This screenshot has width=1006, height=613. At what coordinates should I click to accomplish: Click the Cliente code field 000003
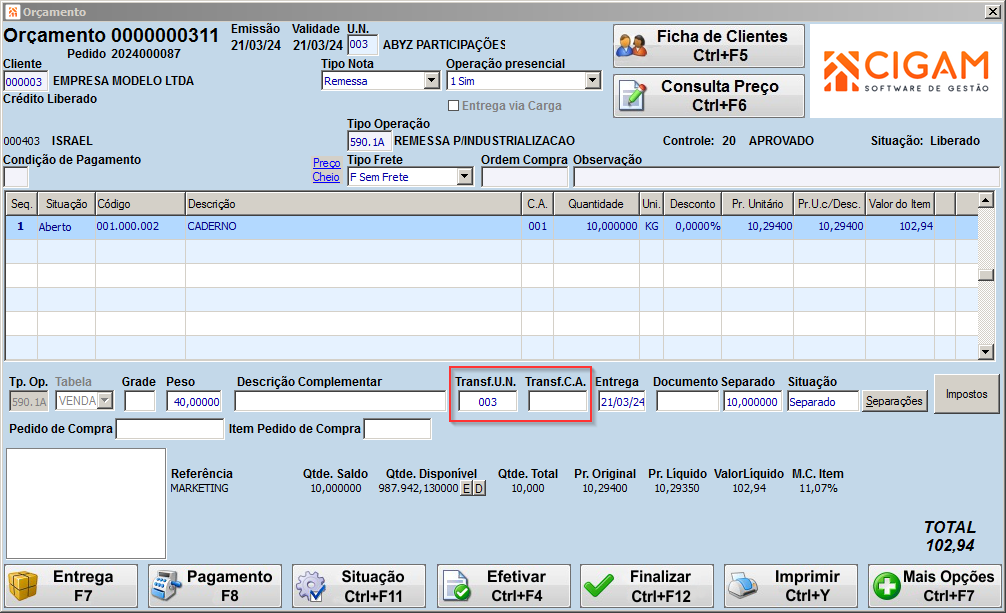[26, 82]
